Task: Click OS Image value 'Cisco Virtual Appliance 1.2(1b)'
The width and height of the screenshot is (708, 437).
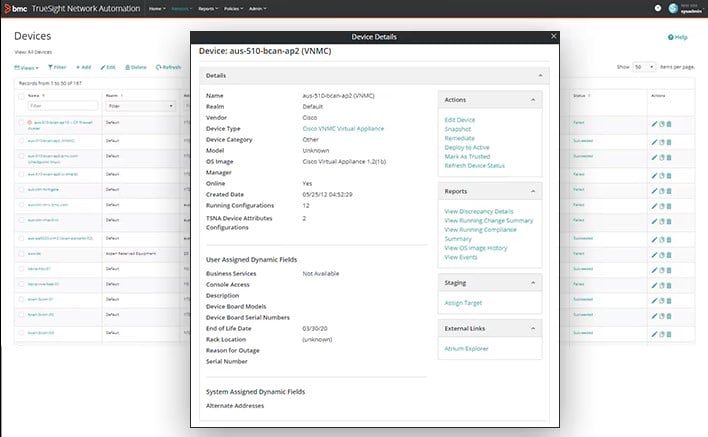Action: [344, 162]
